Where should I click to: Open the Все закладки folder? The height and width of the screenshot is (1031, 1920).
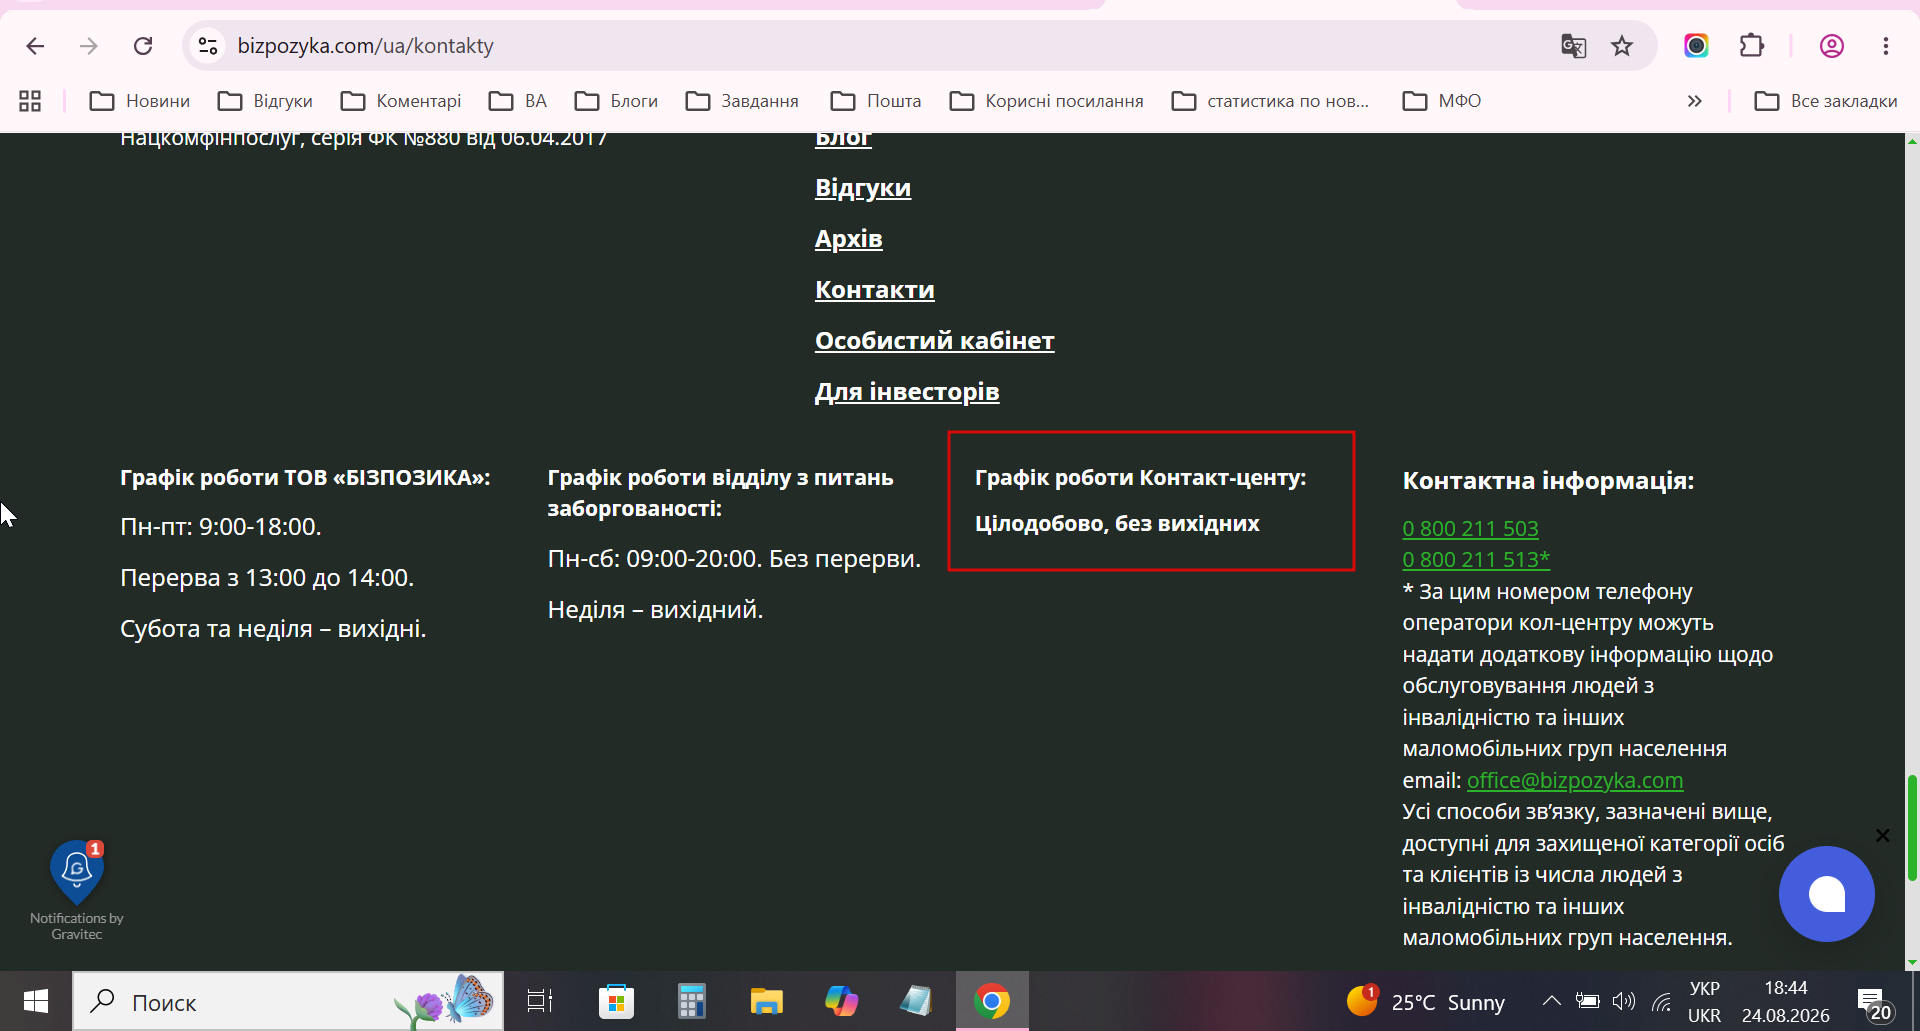click(x=1826, y=101)
